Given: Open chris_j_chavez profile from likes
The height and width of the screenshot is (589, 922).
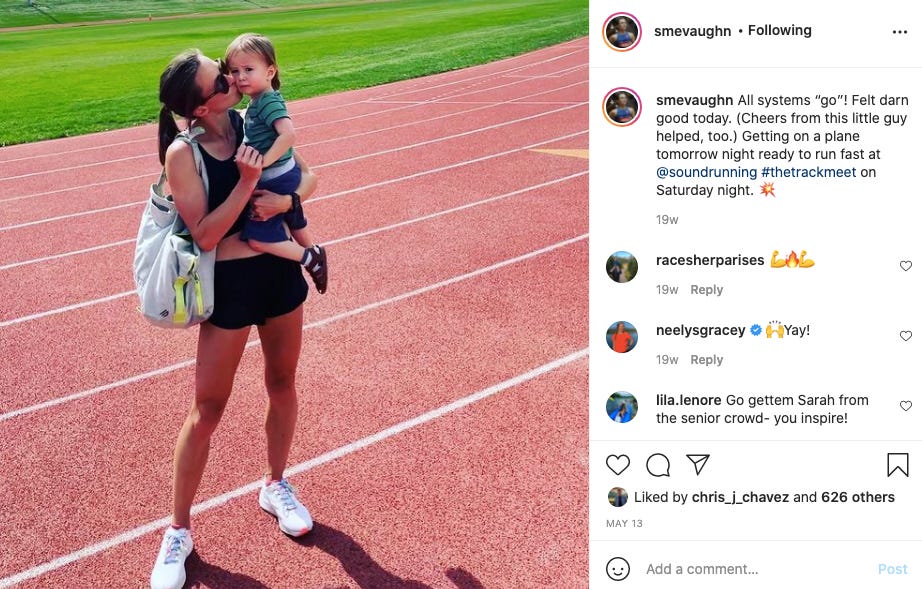Looking at the screenshot, I should click(740, 497).
